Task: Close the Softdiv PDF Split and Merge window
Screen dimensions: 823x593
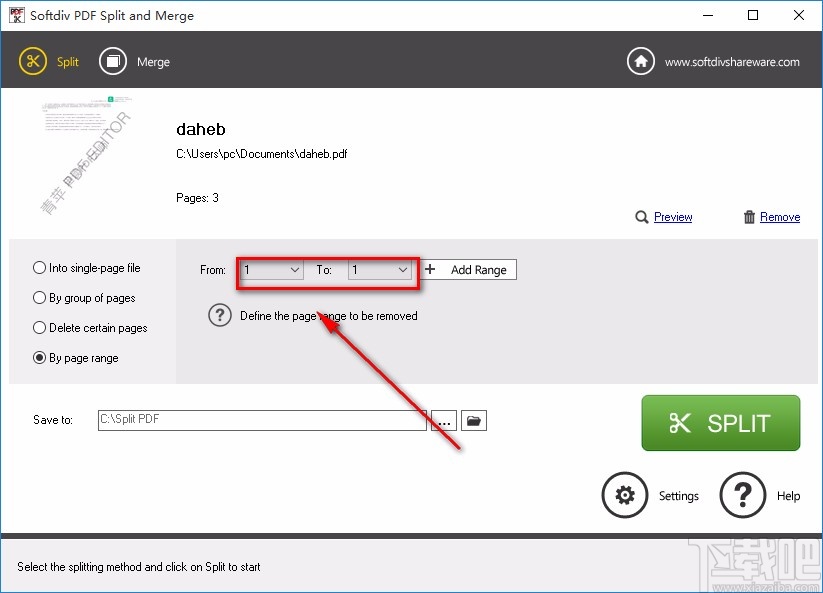Action: coord(799,15)
